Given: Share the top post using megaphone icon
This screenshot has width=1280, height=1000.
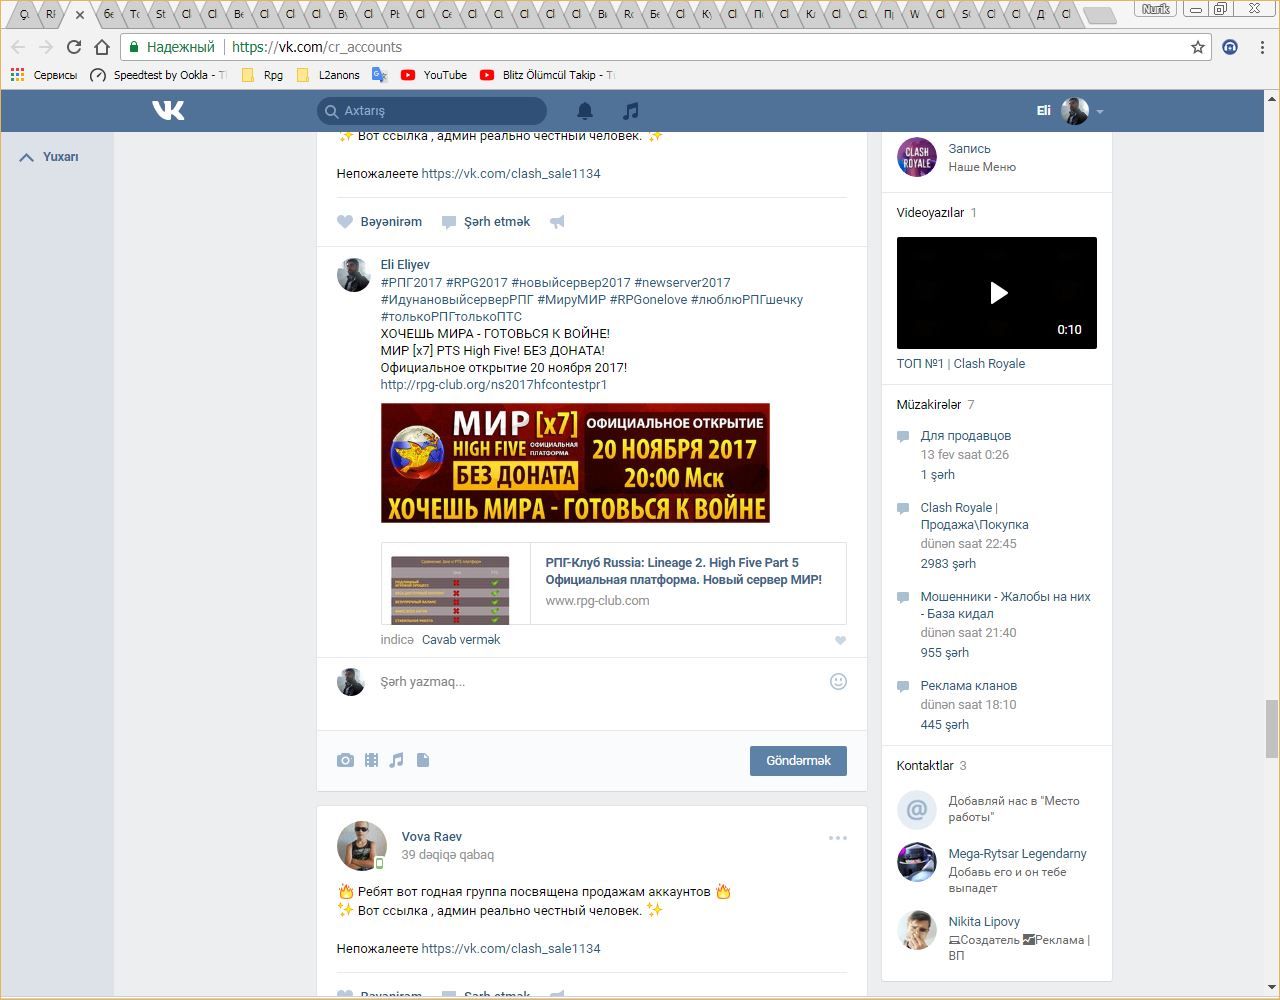Looking at the screenshot, I should click(x=557, y=222).
